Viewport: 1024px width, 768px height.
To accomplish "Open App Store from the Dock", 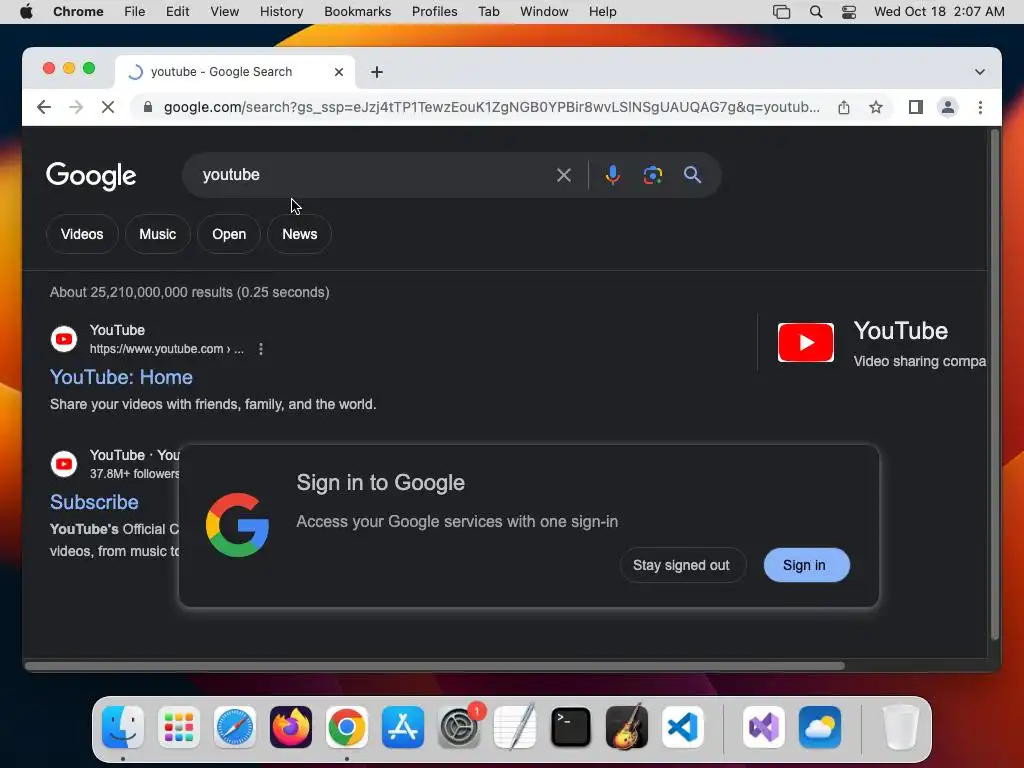I will (403, 727).
